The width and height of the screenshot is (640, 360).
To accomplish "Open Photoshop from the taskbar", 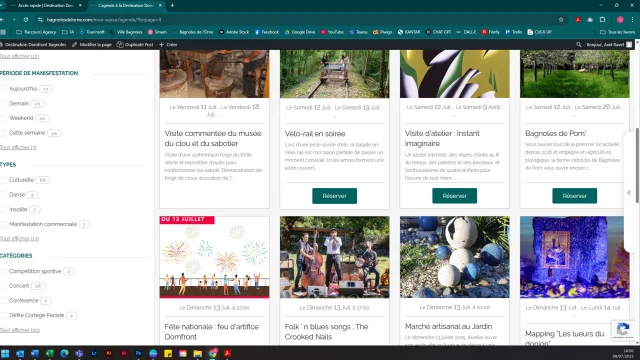I will [138, 353].
